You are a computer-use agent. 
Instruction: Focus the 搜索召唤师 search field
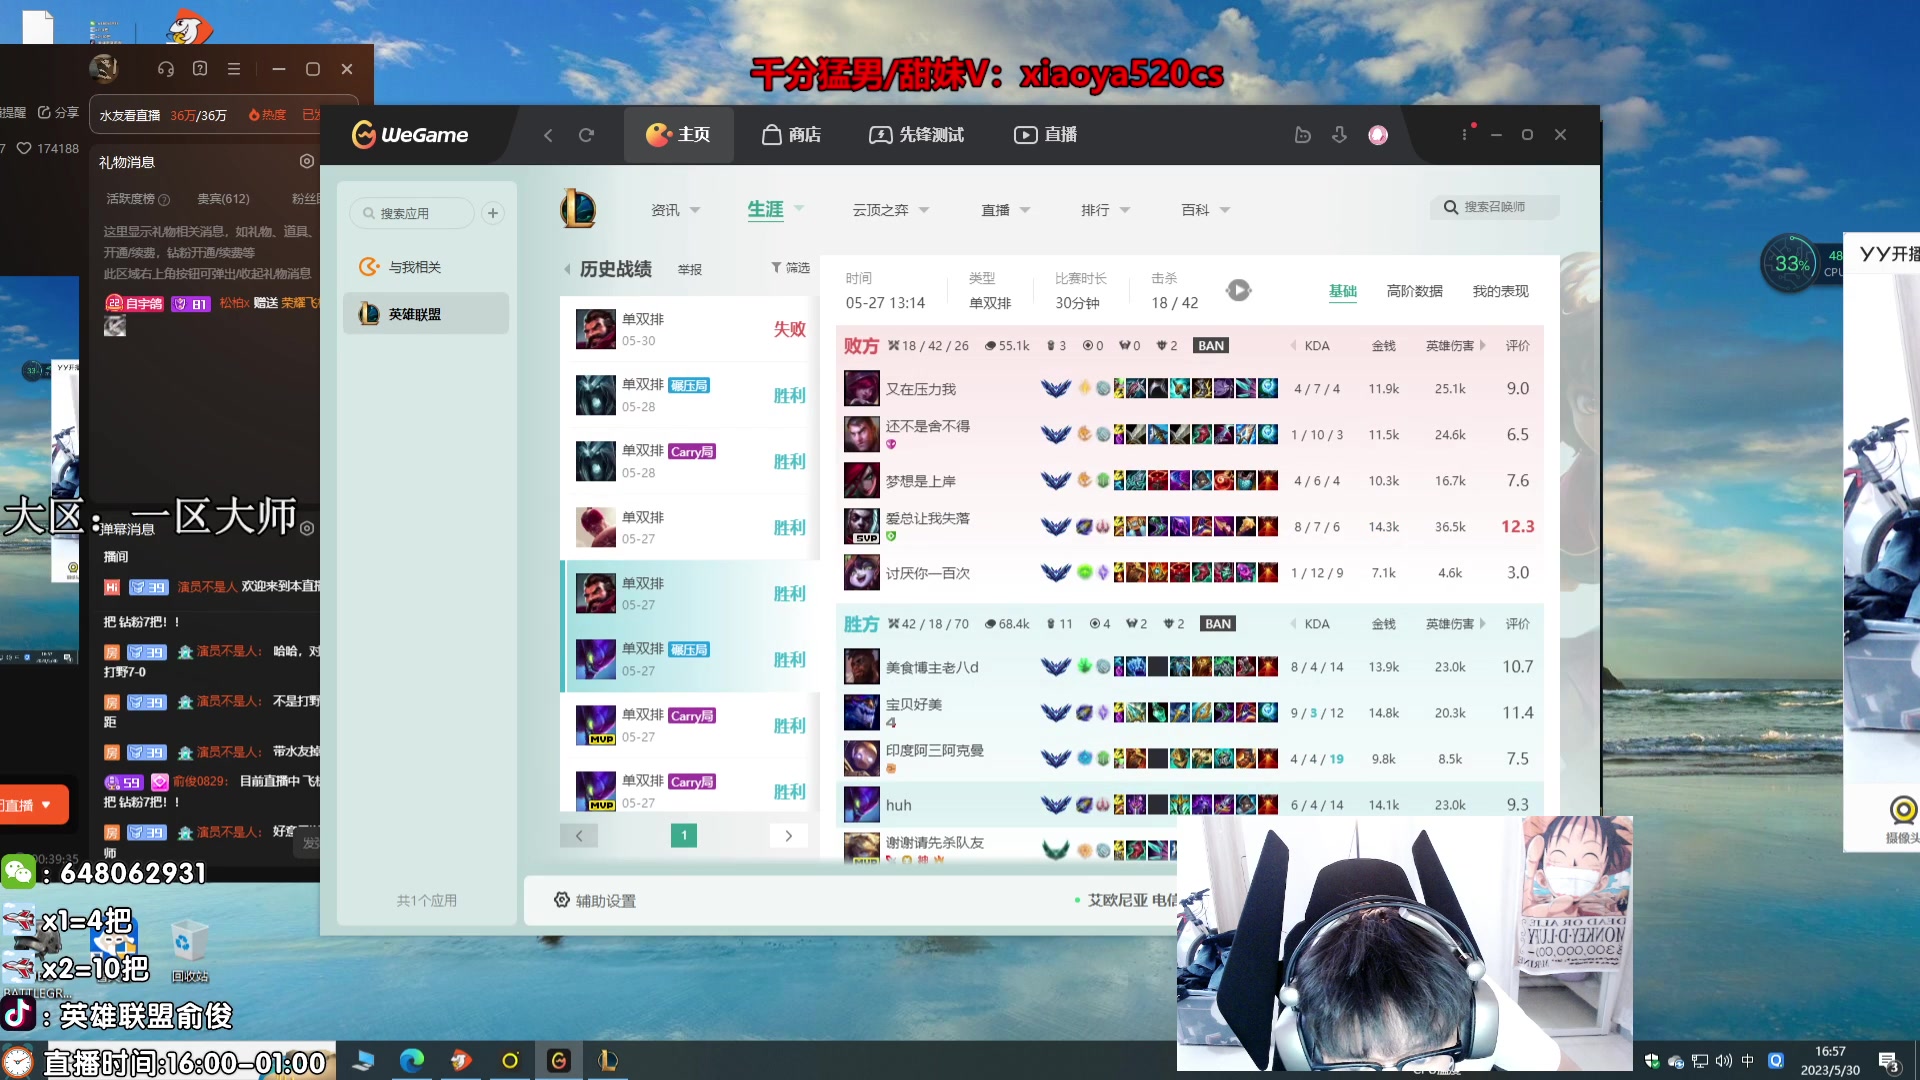pyautogui.click(x=1494, y=207)
